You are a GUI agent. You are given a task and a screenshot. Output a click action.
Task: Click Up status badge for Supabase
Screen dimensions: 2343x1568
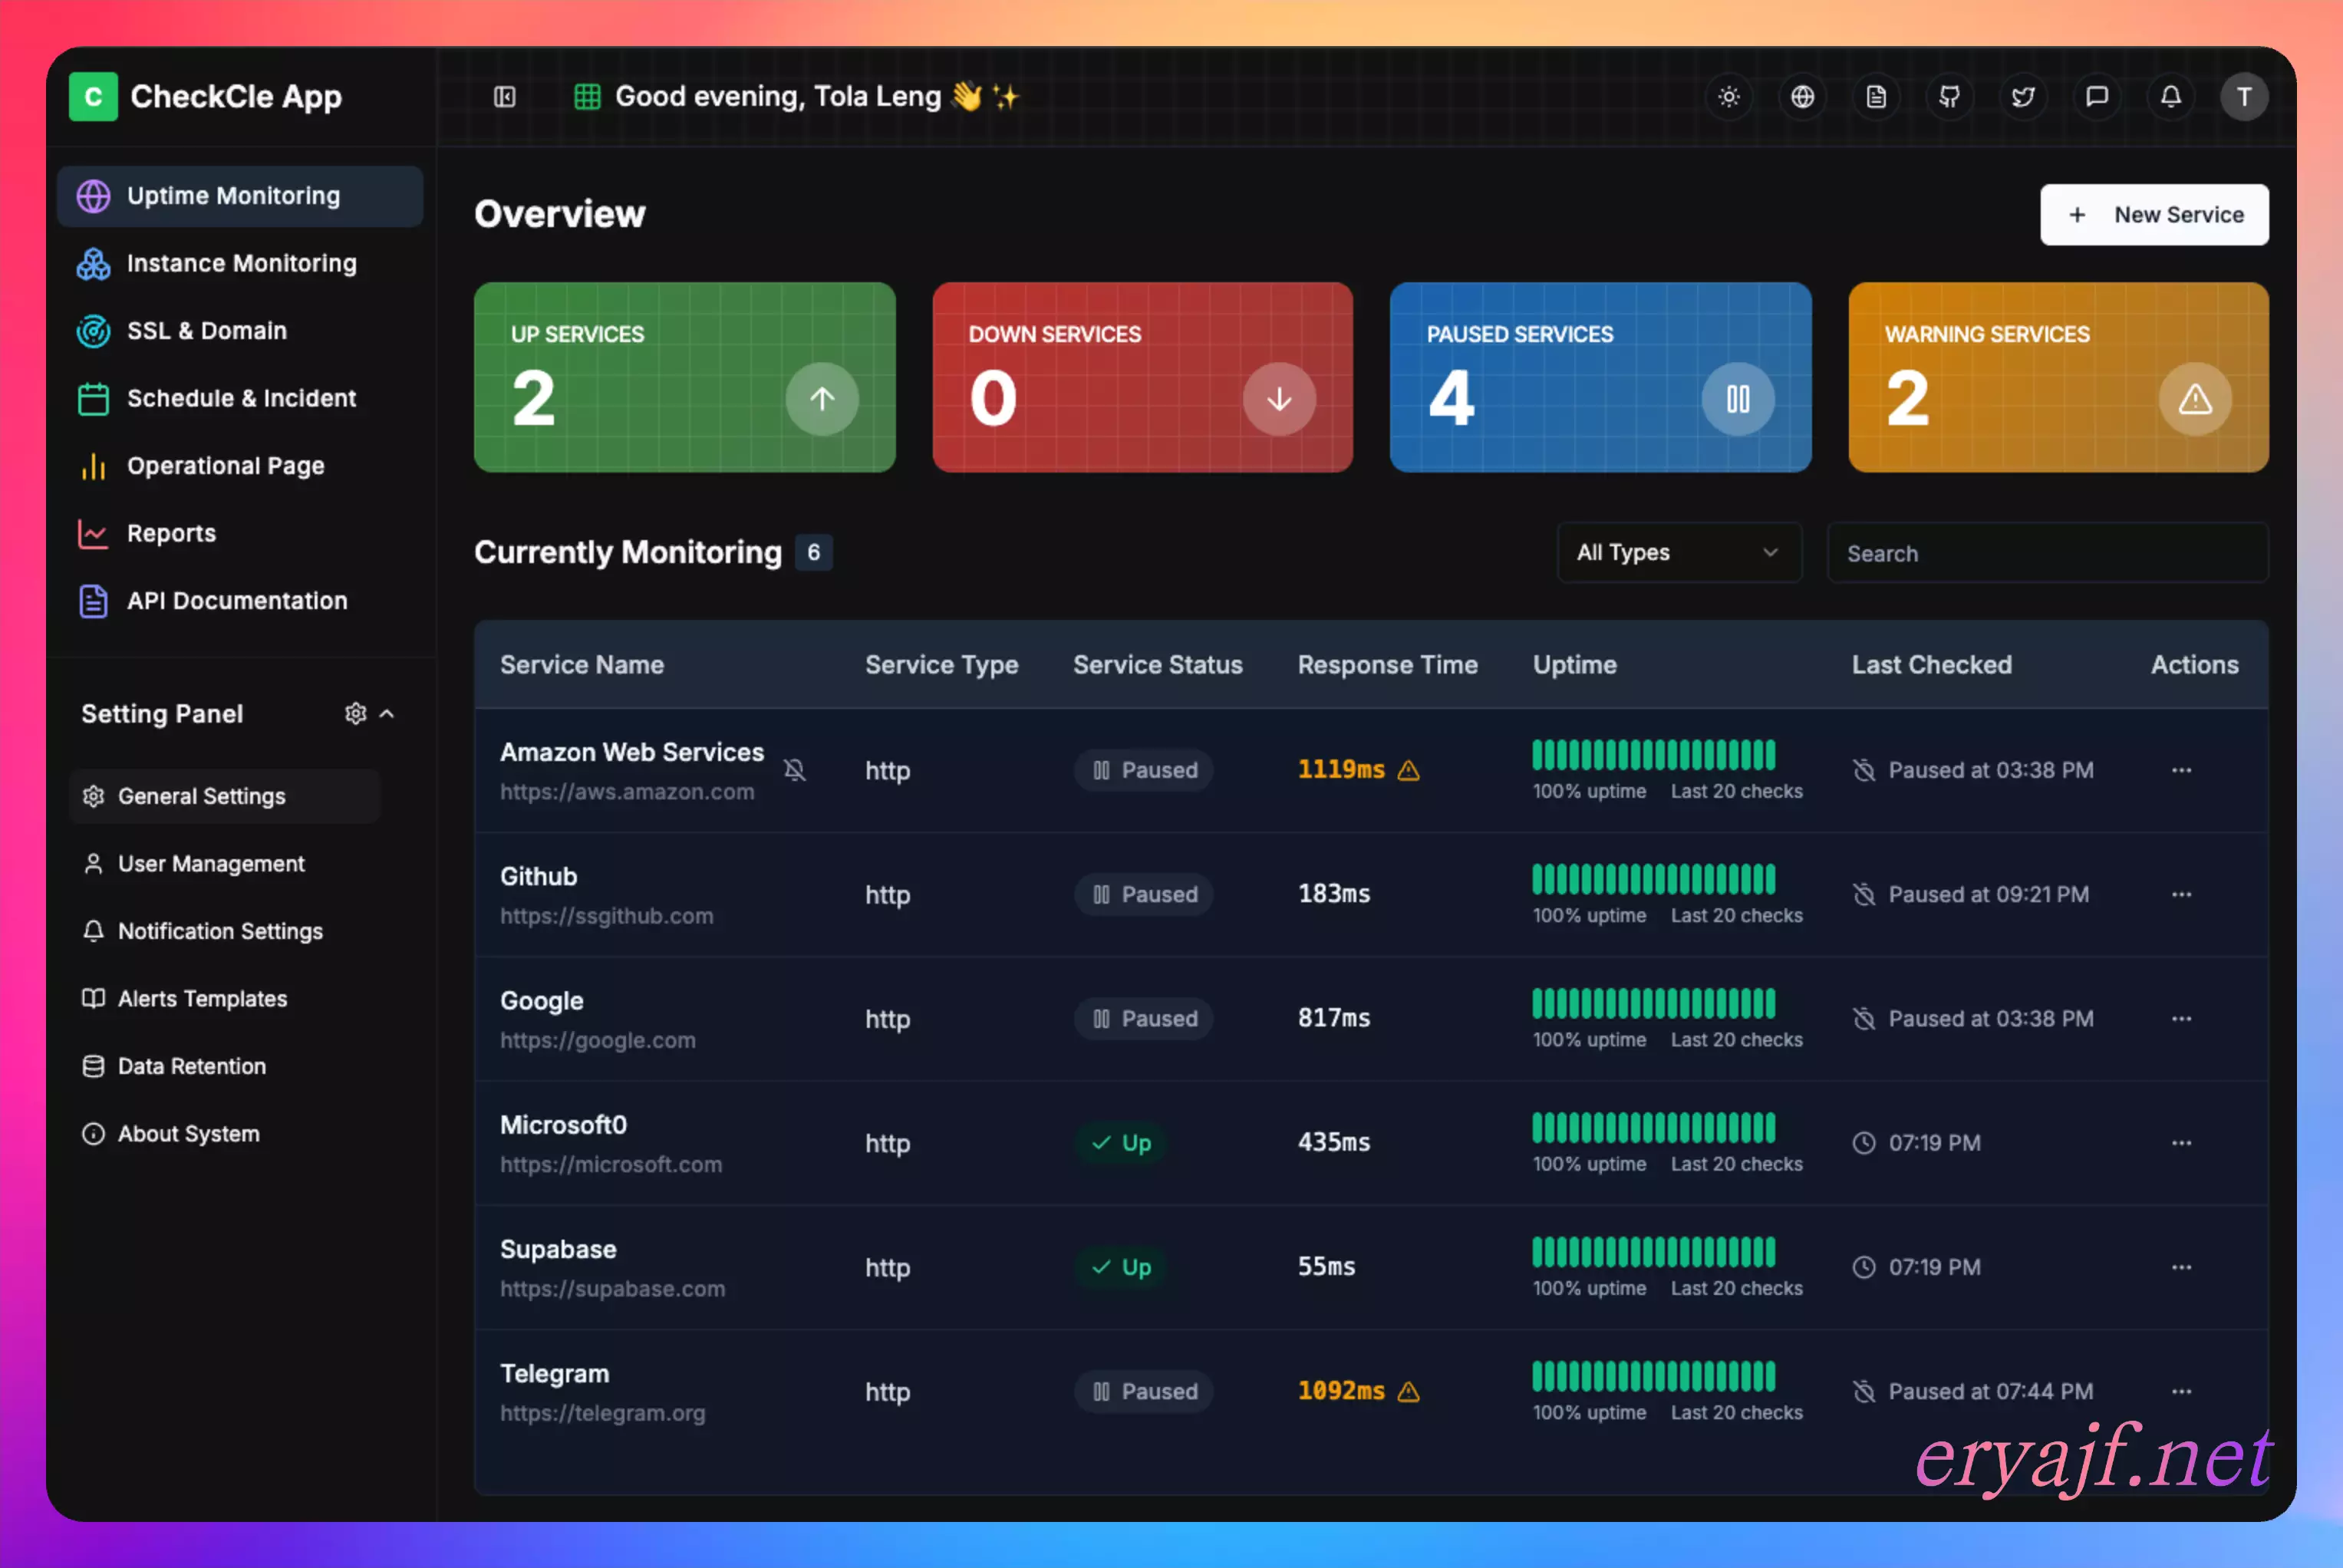point(1121,1267)
